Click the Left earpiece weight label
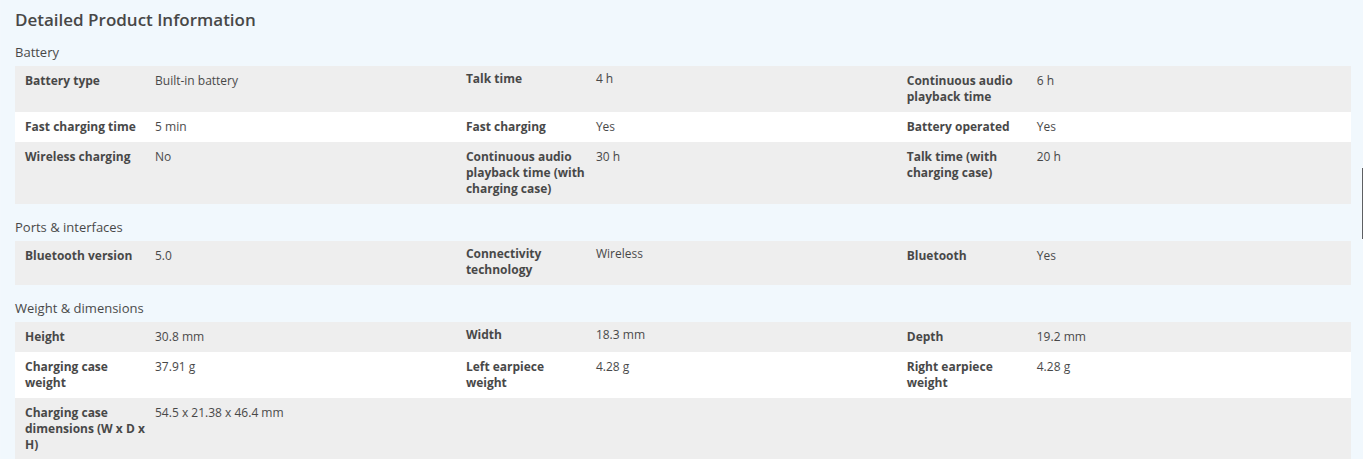Image resolution: width=1363 pixels, height=459 pixels. pos(504,375)
